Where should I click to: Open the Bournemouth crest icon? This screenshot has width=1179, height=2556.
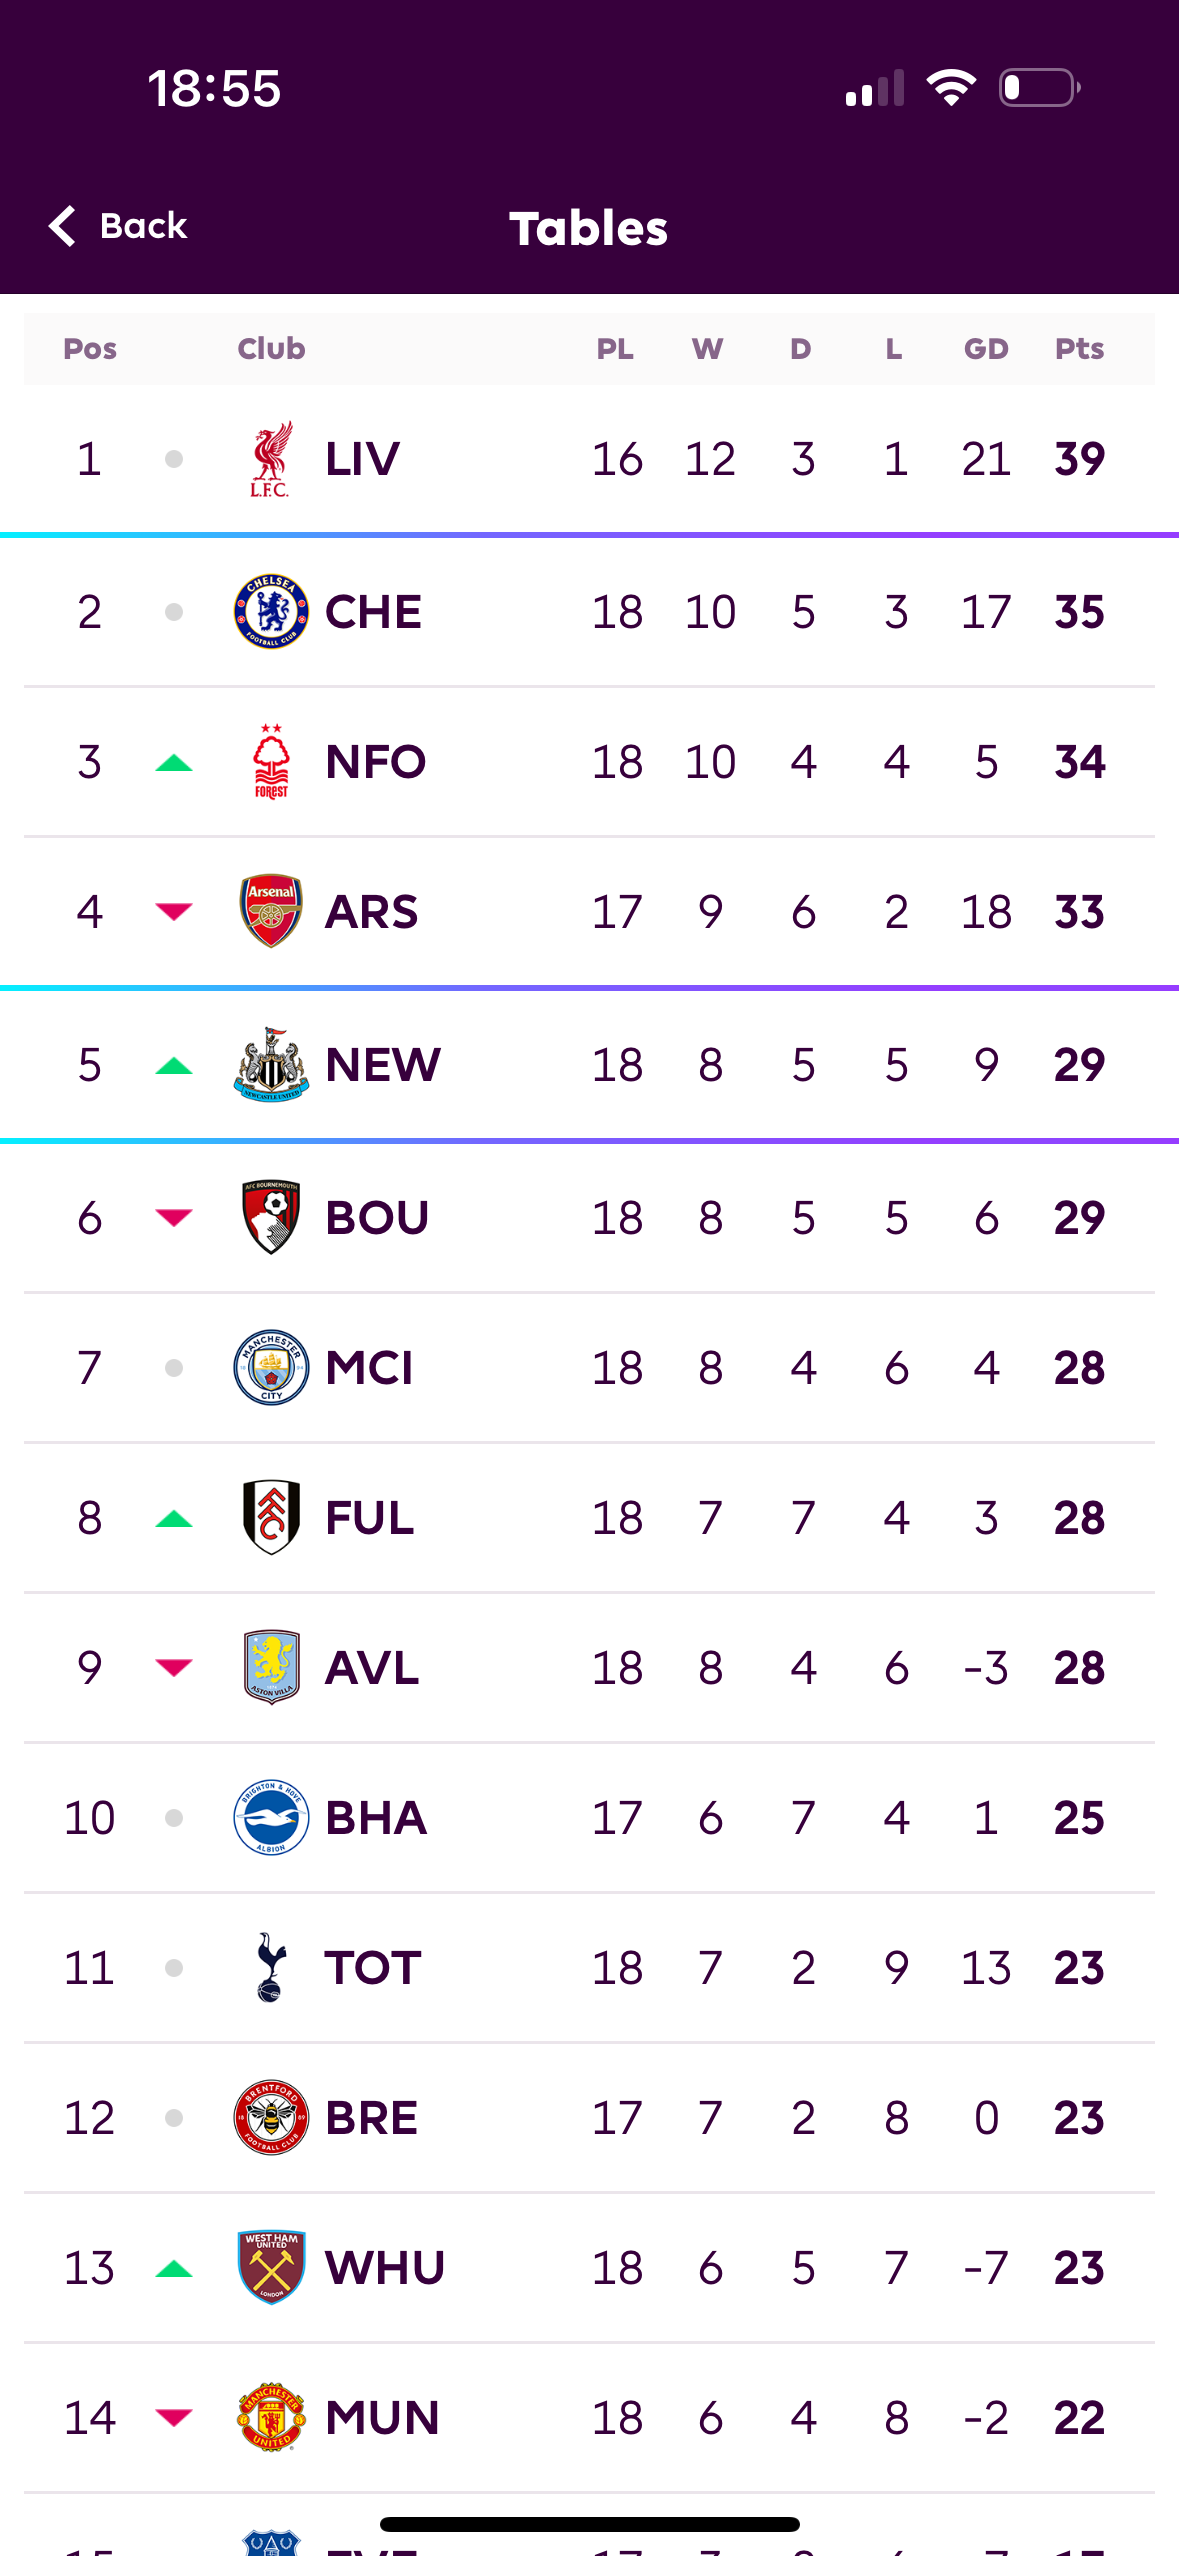271,1217
